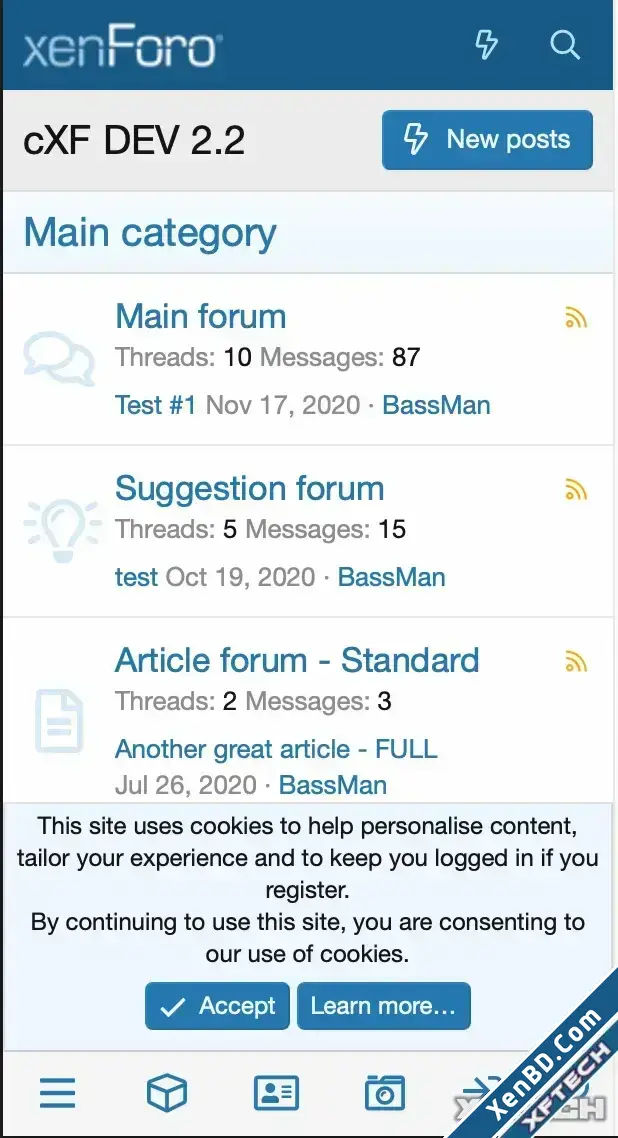Click the ID card icon in bottom bar
The width and height of the screenshot is (618, 1138).
click(276, 1092)
